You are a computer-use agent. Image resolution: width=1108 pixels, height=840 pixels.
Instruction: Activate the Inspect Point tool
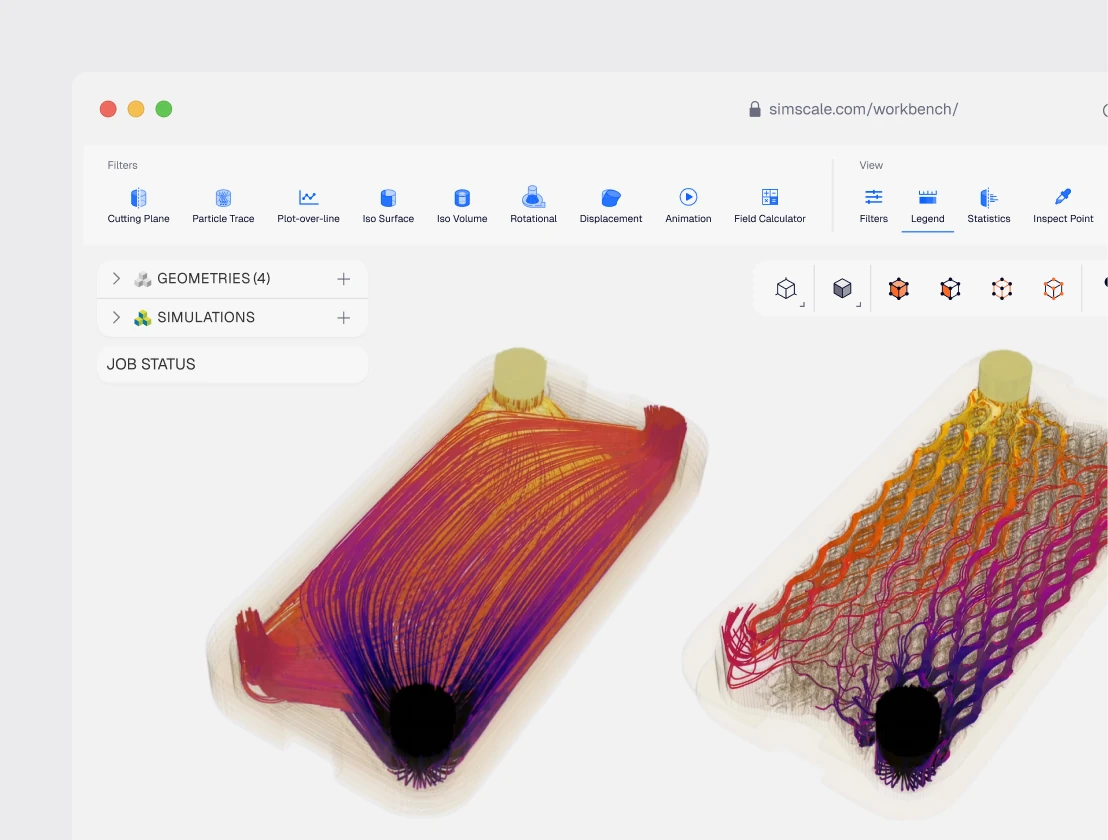tap(1063, 206)
